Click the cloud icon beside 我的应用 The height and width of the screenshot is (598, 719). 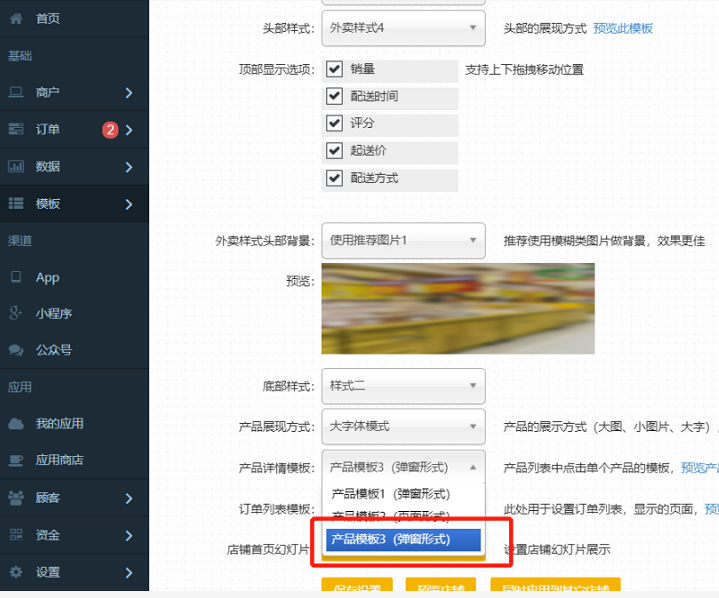click(x=16, y=423)
